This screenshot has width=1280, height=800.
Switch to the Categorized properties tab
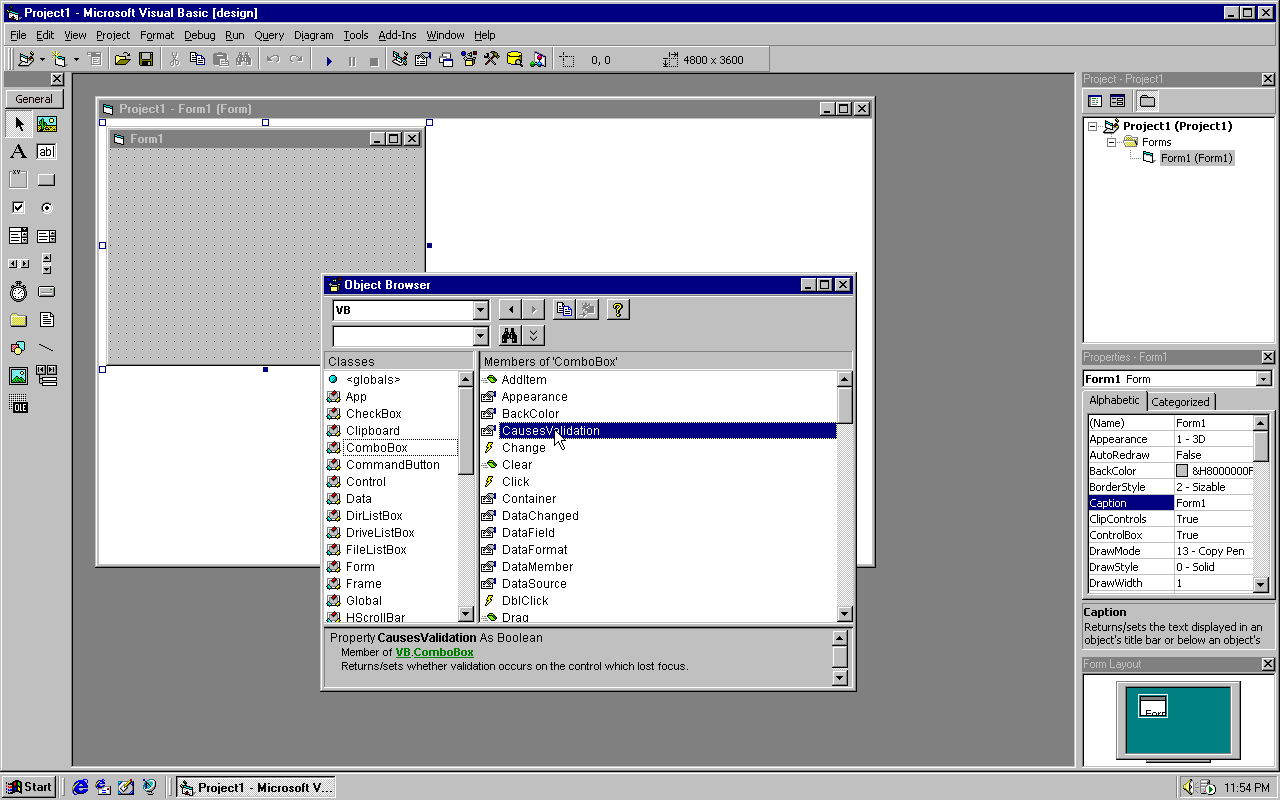tap(1180, 402)
